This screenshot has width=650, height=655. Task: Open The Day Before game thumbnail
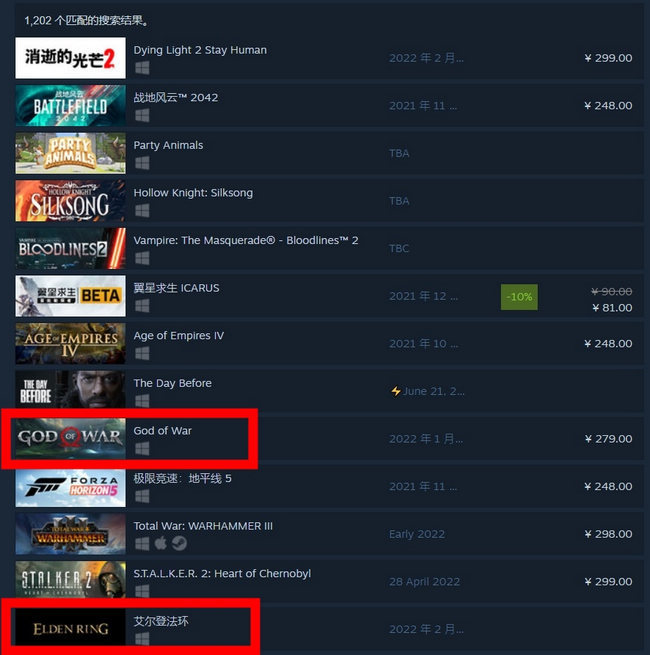click(x=70, y=391)
